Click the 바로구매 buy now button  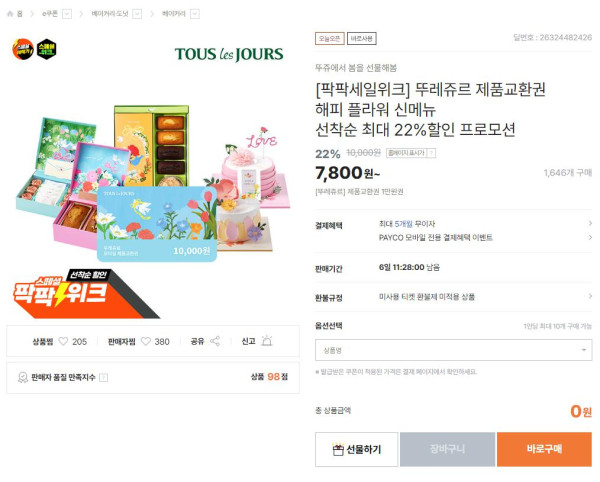(544, 449)
